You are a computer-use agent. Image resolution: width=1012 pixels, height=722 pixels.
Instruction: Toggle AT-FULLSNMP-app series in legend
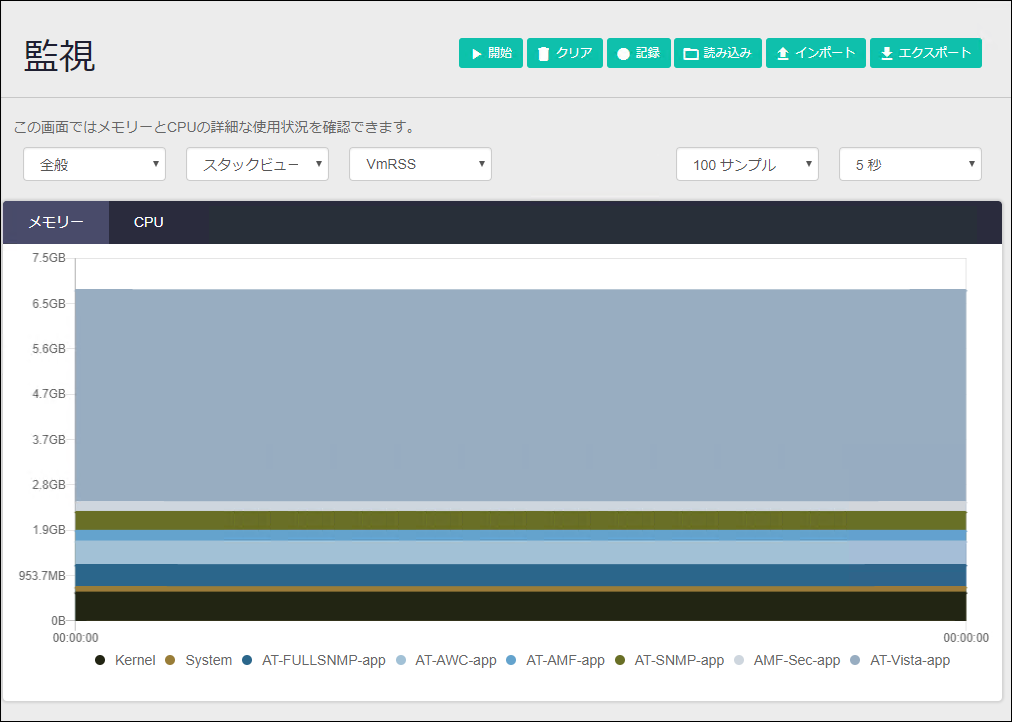tap(314, 660)
